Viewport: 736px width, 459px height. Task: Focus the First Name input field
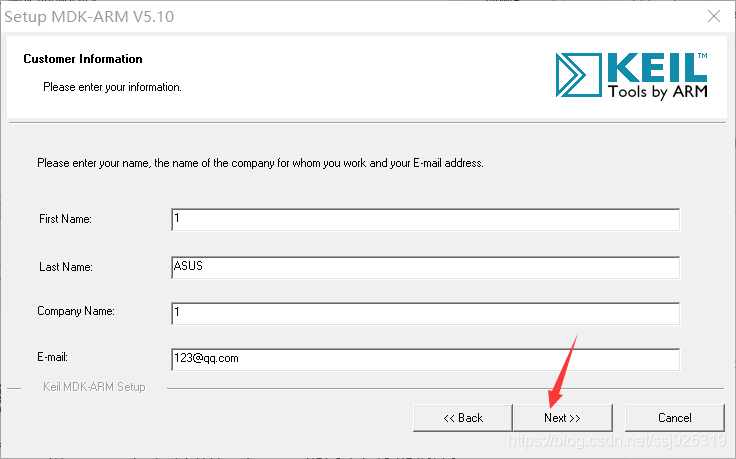coord(425,220)
